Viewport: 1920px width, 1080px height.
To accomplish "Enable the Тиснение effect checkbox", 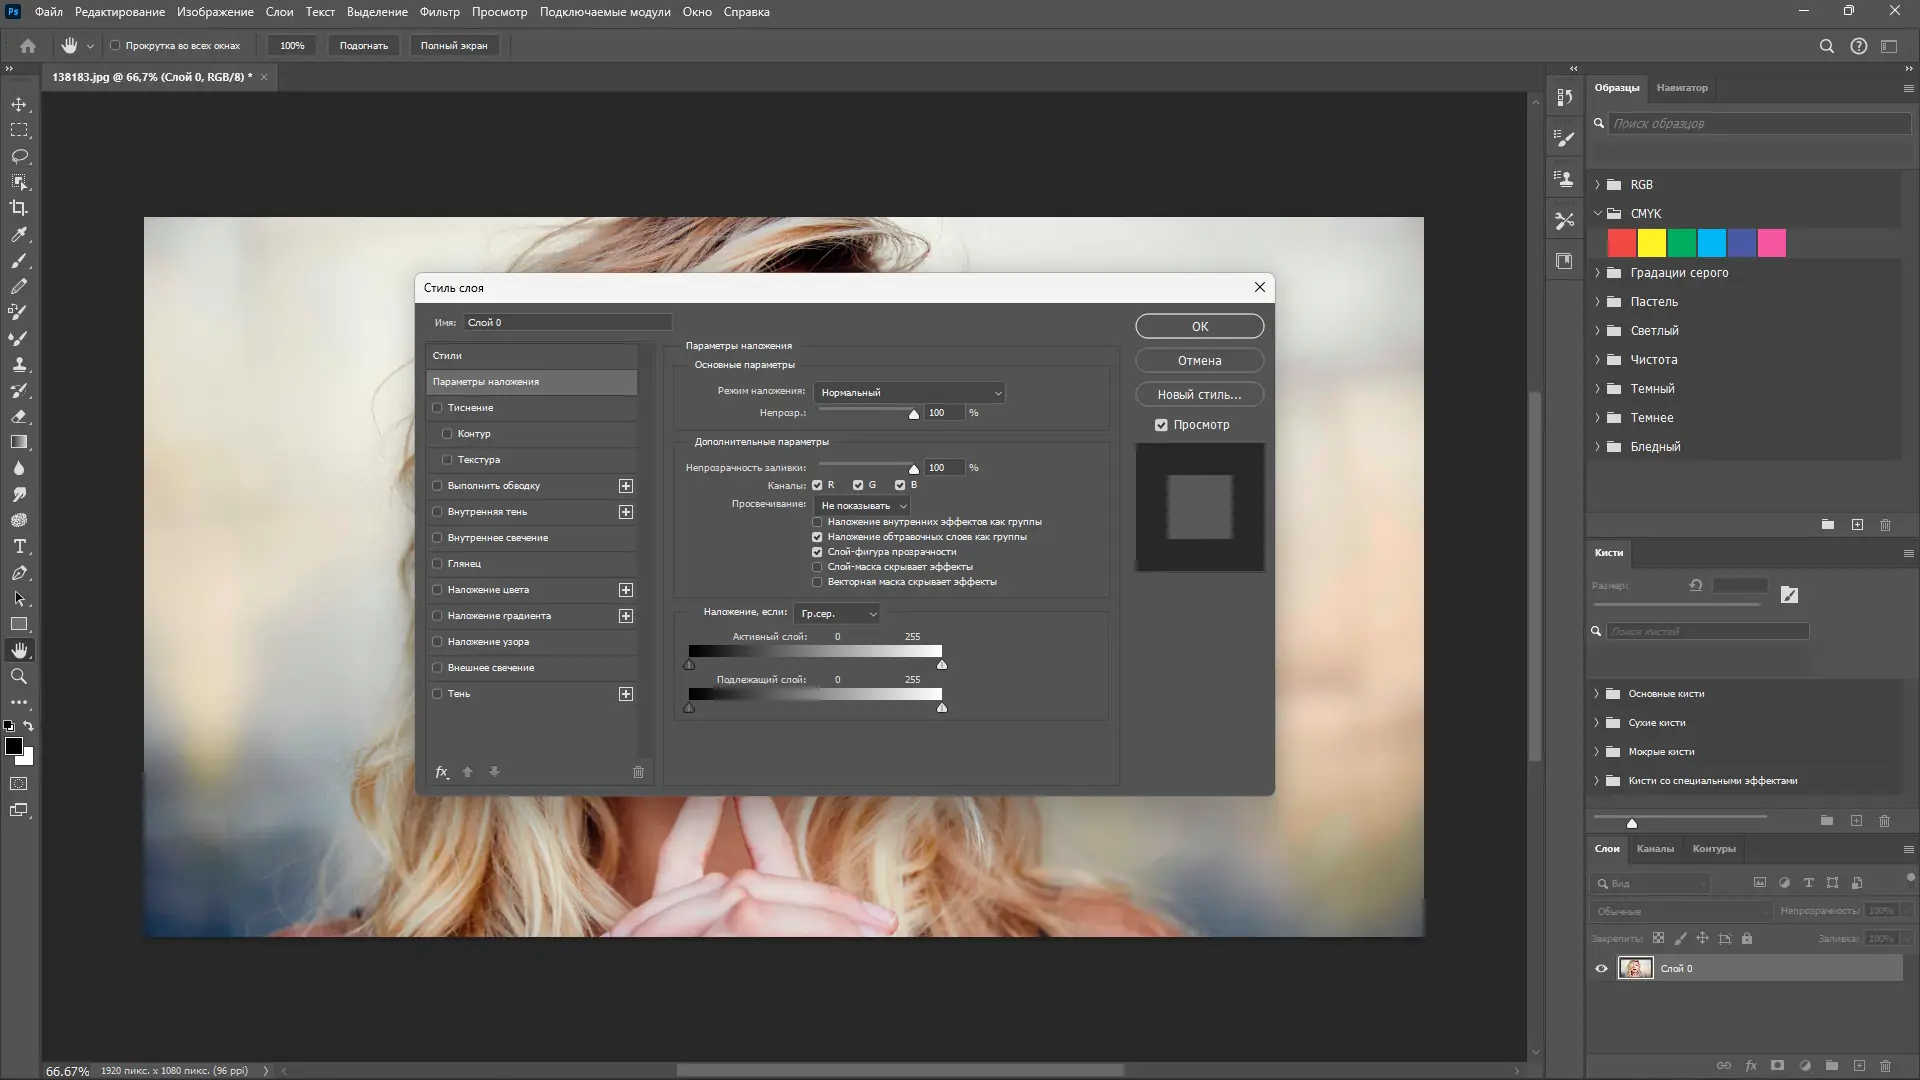I will [437, 408].
